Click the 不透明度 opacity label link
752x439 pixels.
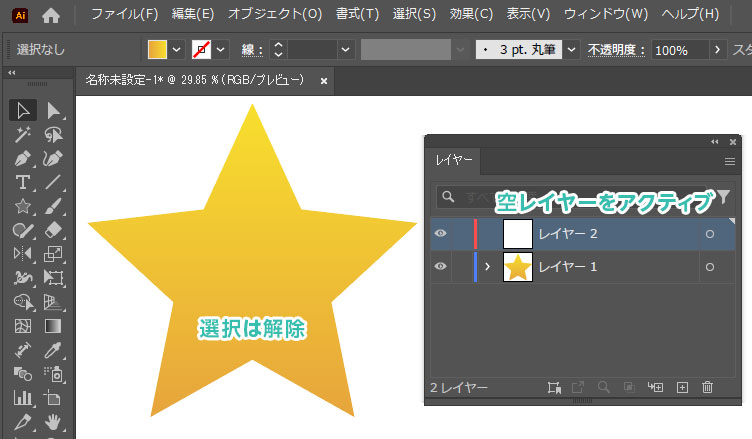pos(616,49)
